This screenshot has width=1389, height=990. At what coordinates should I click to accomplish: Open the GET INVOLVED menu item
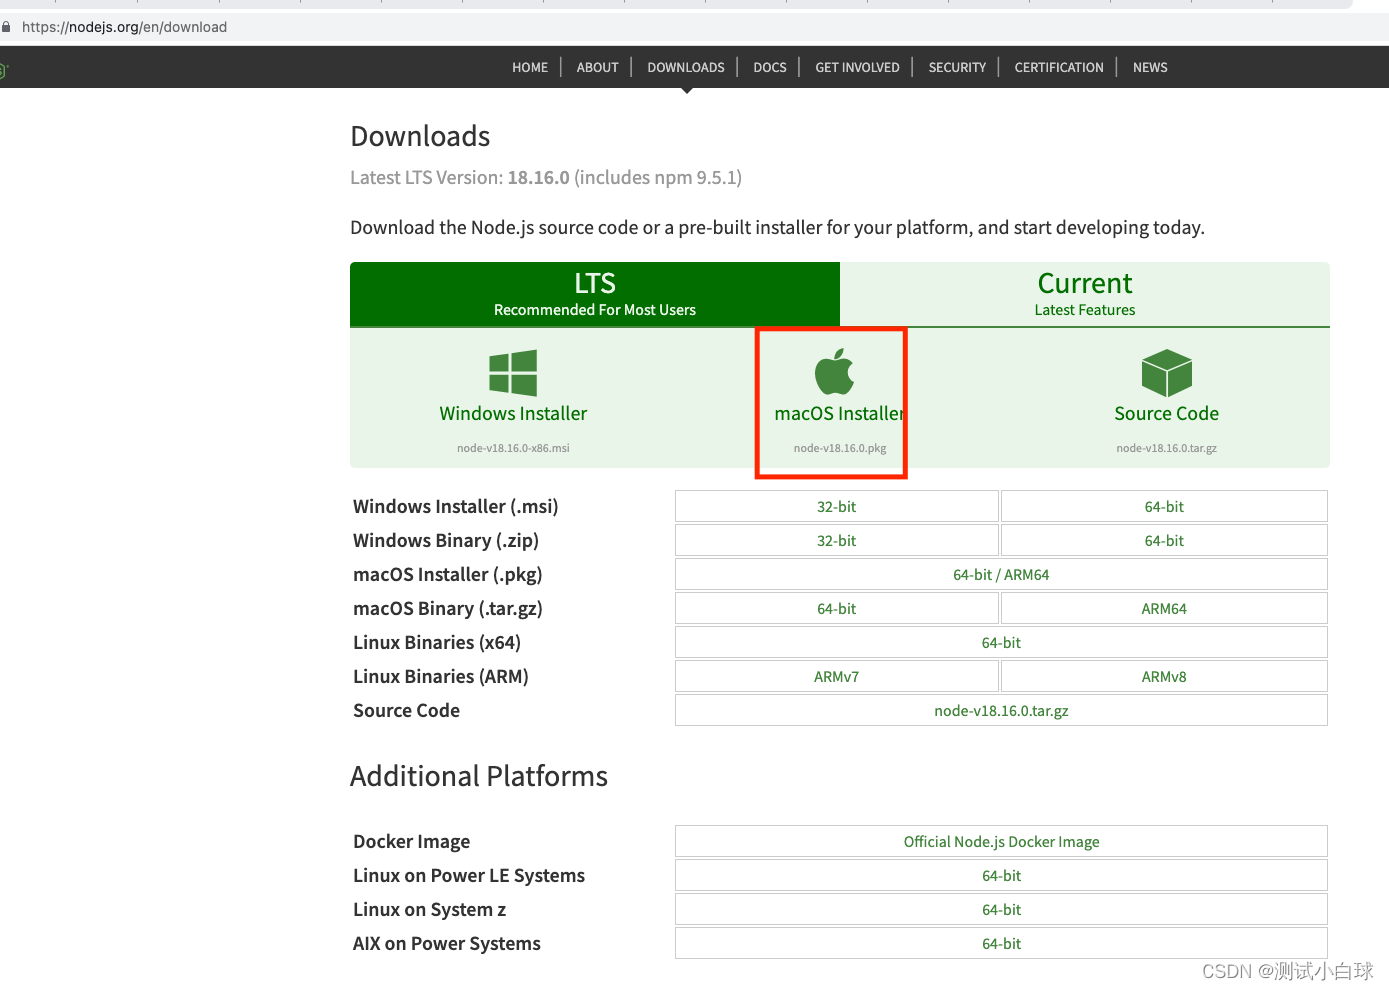click(x=857, y=67)
